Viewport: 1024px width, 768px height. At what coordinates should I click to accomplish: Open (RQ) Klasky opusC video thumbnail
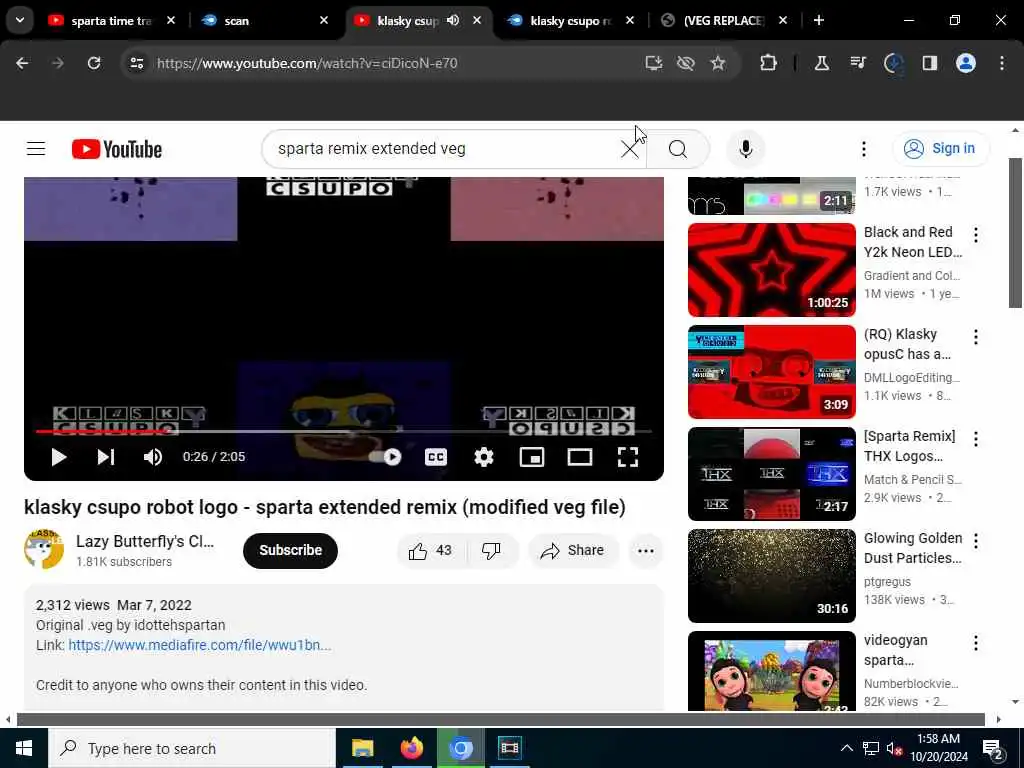[771, 372]
